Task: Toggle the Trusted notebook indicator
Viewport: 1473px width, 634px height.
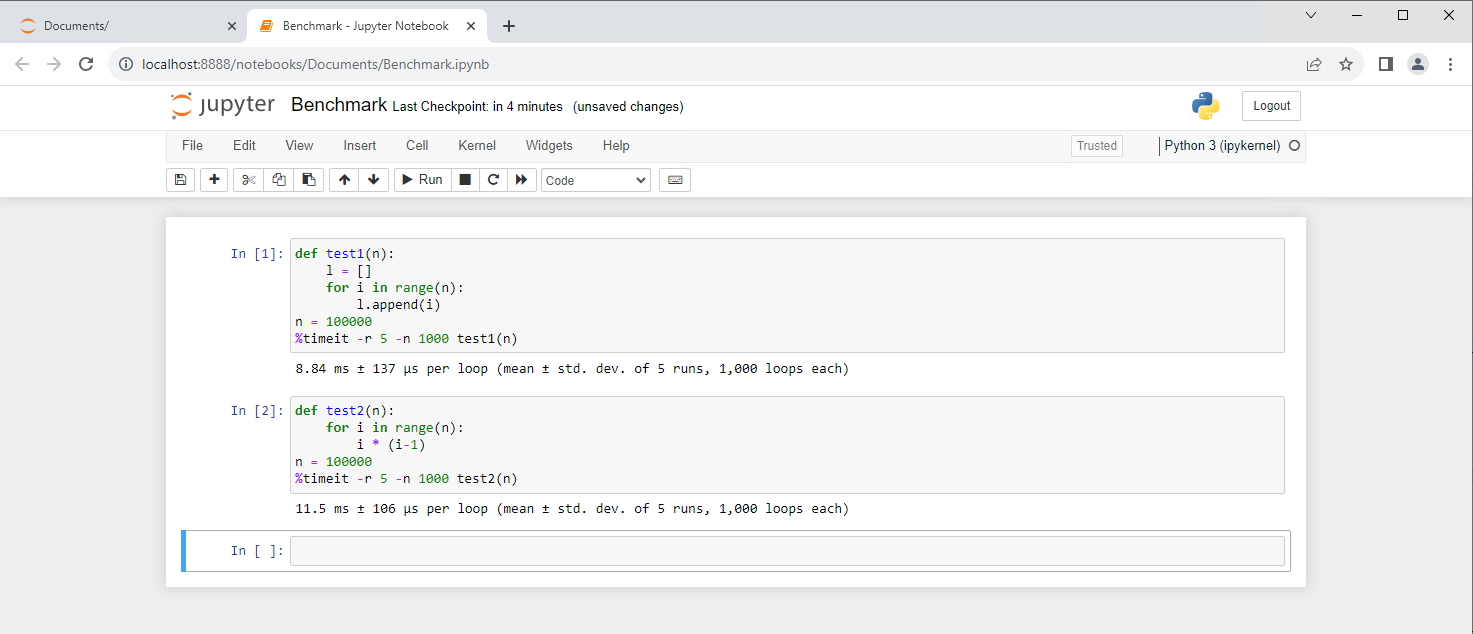Action: point(1096,146)
